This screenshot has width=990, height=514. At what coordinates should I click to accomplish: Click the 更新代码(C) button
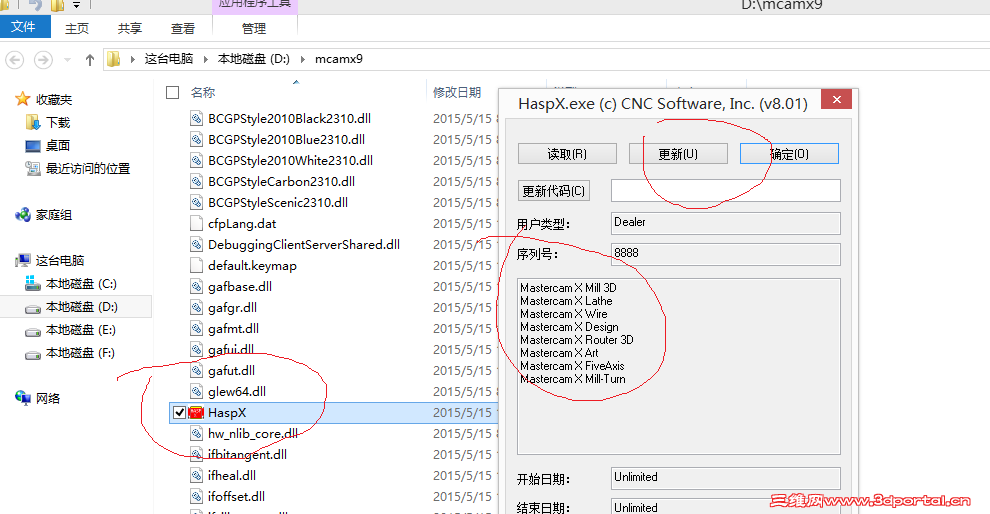[x=554, y=191]
